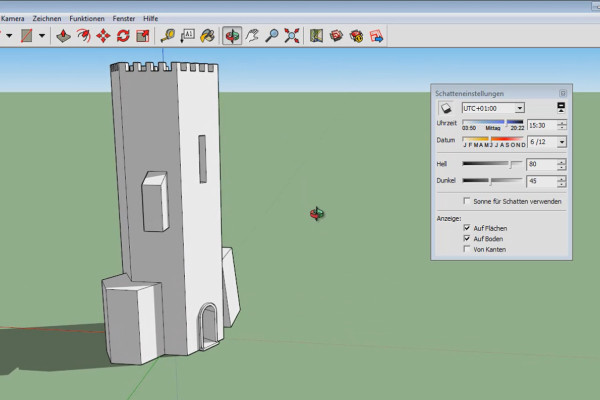Open the Kamera menu
The height and width of the screenshot is (400, 600).
click(13, 18)
